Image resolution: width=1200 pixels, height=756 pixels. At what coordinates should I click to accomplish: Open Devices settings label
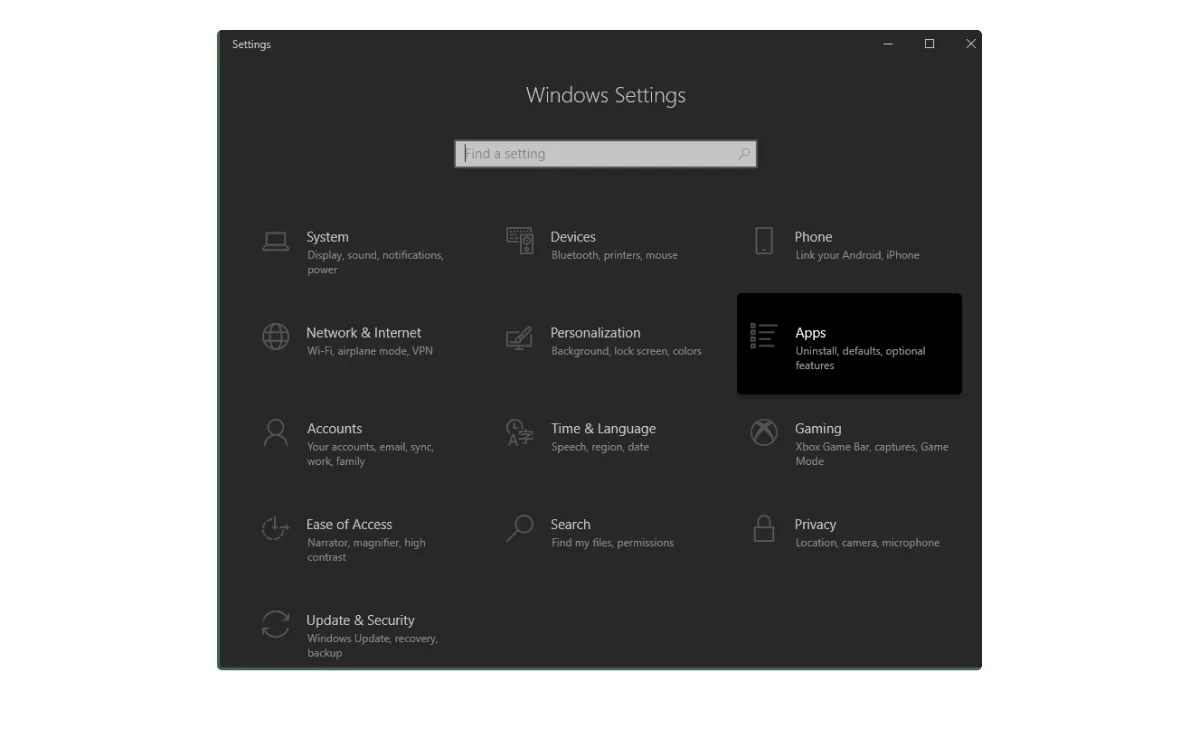[x=573, y=237]
